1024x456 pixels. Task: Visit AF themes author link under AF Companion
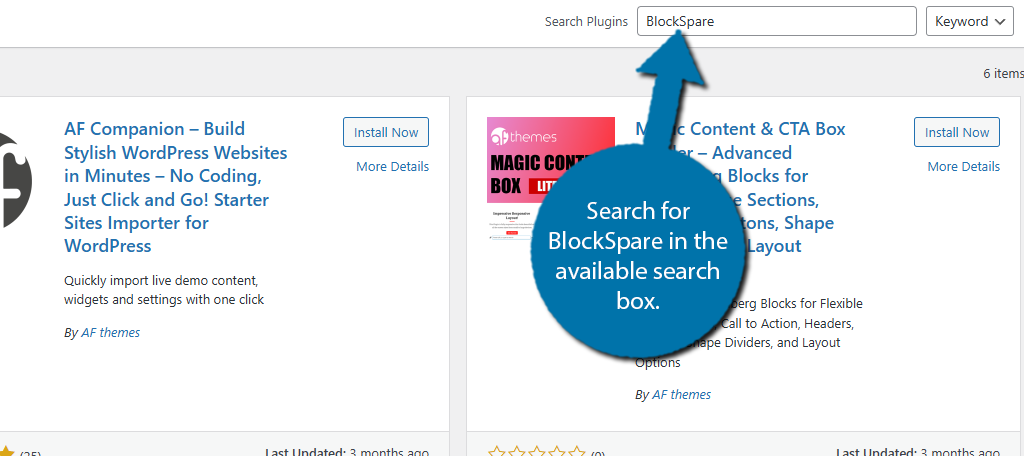pos(110,333)
